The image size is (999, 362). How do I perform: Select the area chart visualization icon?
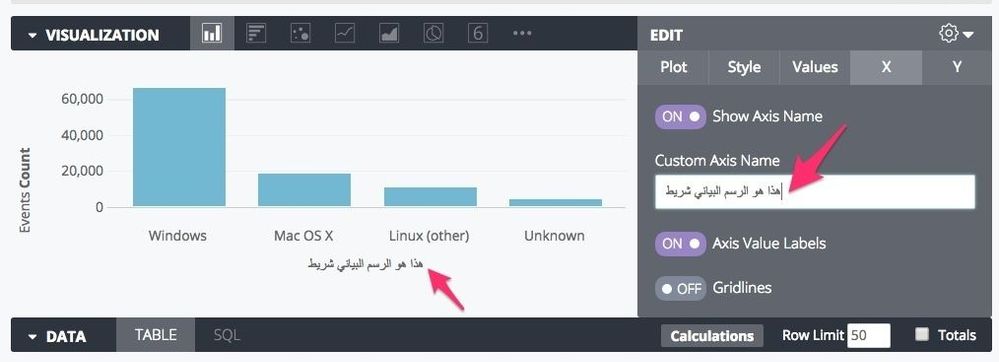point(389,34)
